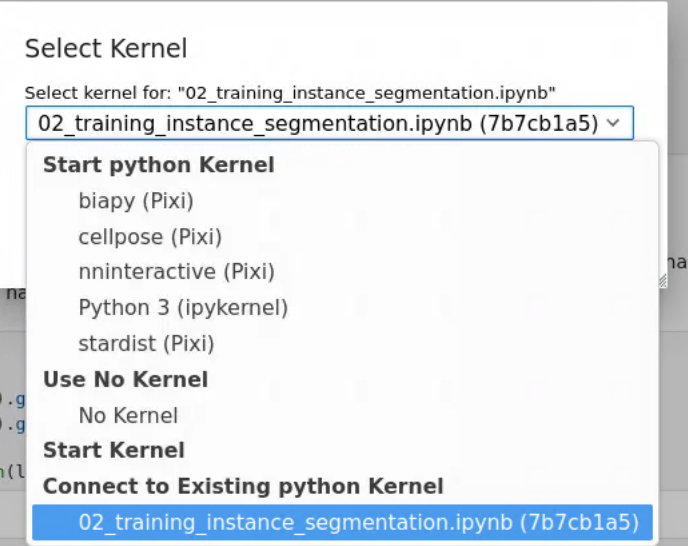Connect to existing 02_training_instance_segmentation.ipynb (7b7cb1a5) kernel

coord(342,522)
